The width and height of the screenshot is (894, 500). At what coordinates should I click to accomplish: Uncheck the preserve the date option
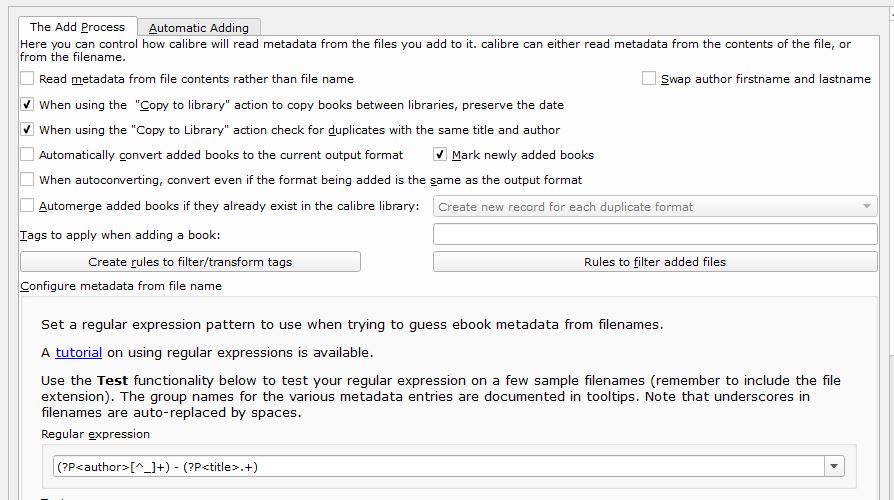coord(28,104)
